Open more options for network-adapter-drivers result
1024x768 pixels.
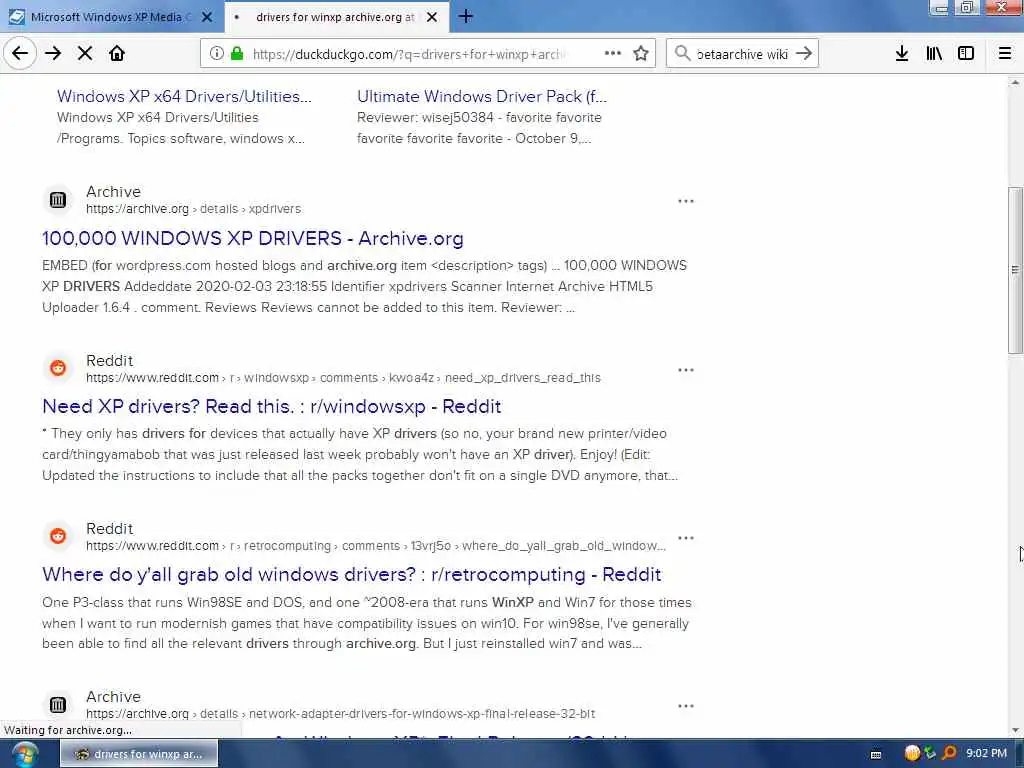(x=686, y=706)
